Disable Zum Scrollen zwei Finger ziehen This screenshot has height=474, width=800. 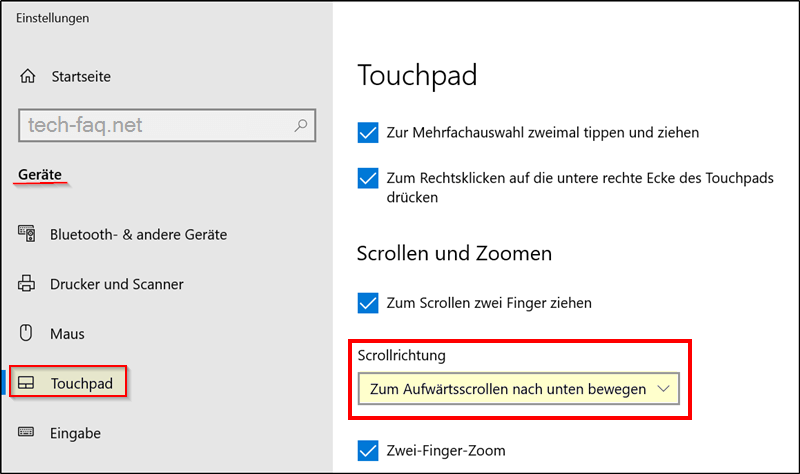(x=368, y=303)
